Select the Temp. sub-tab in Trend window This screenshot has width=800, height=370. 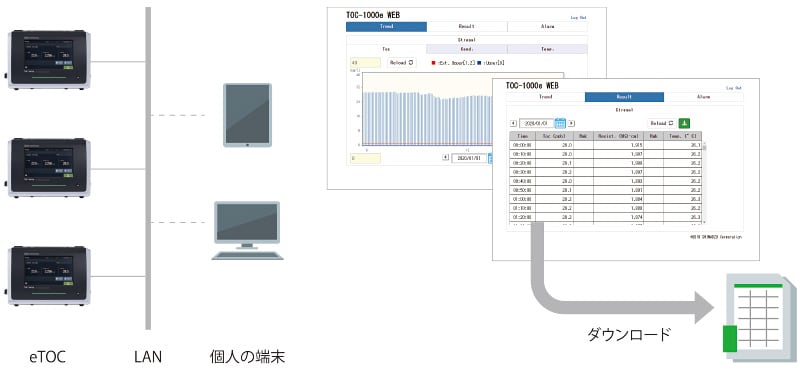(547, 49)
